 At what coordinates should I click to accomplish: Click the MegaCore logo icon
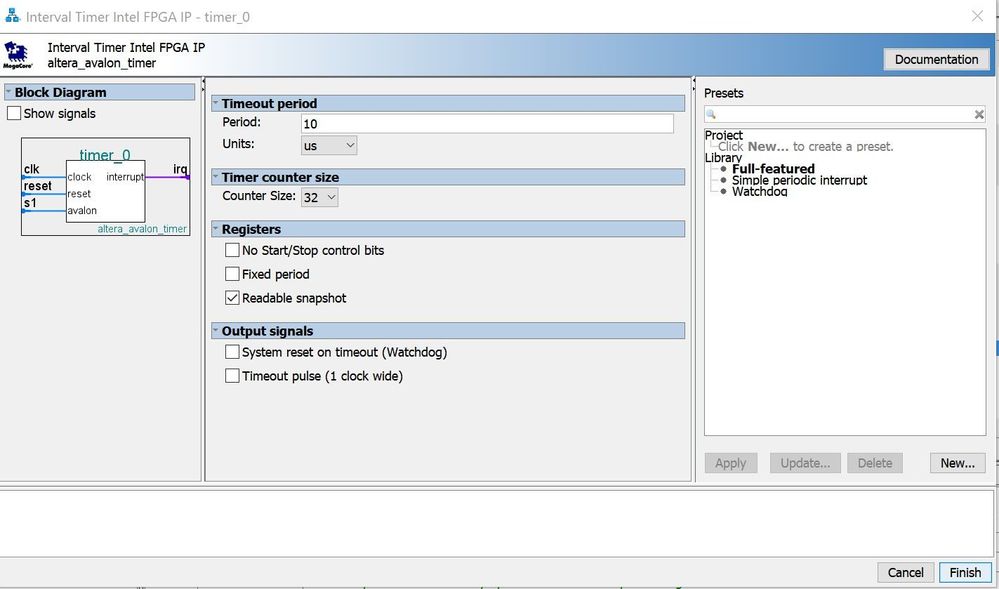click(18, 55)
